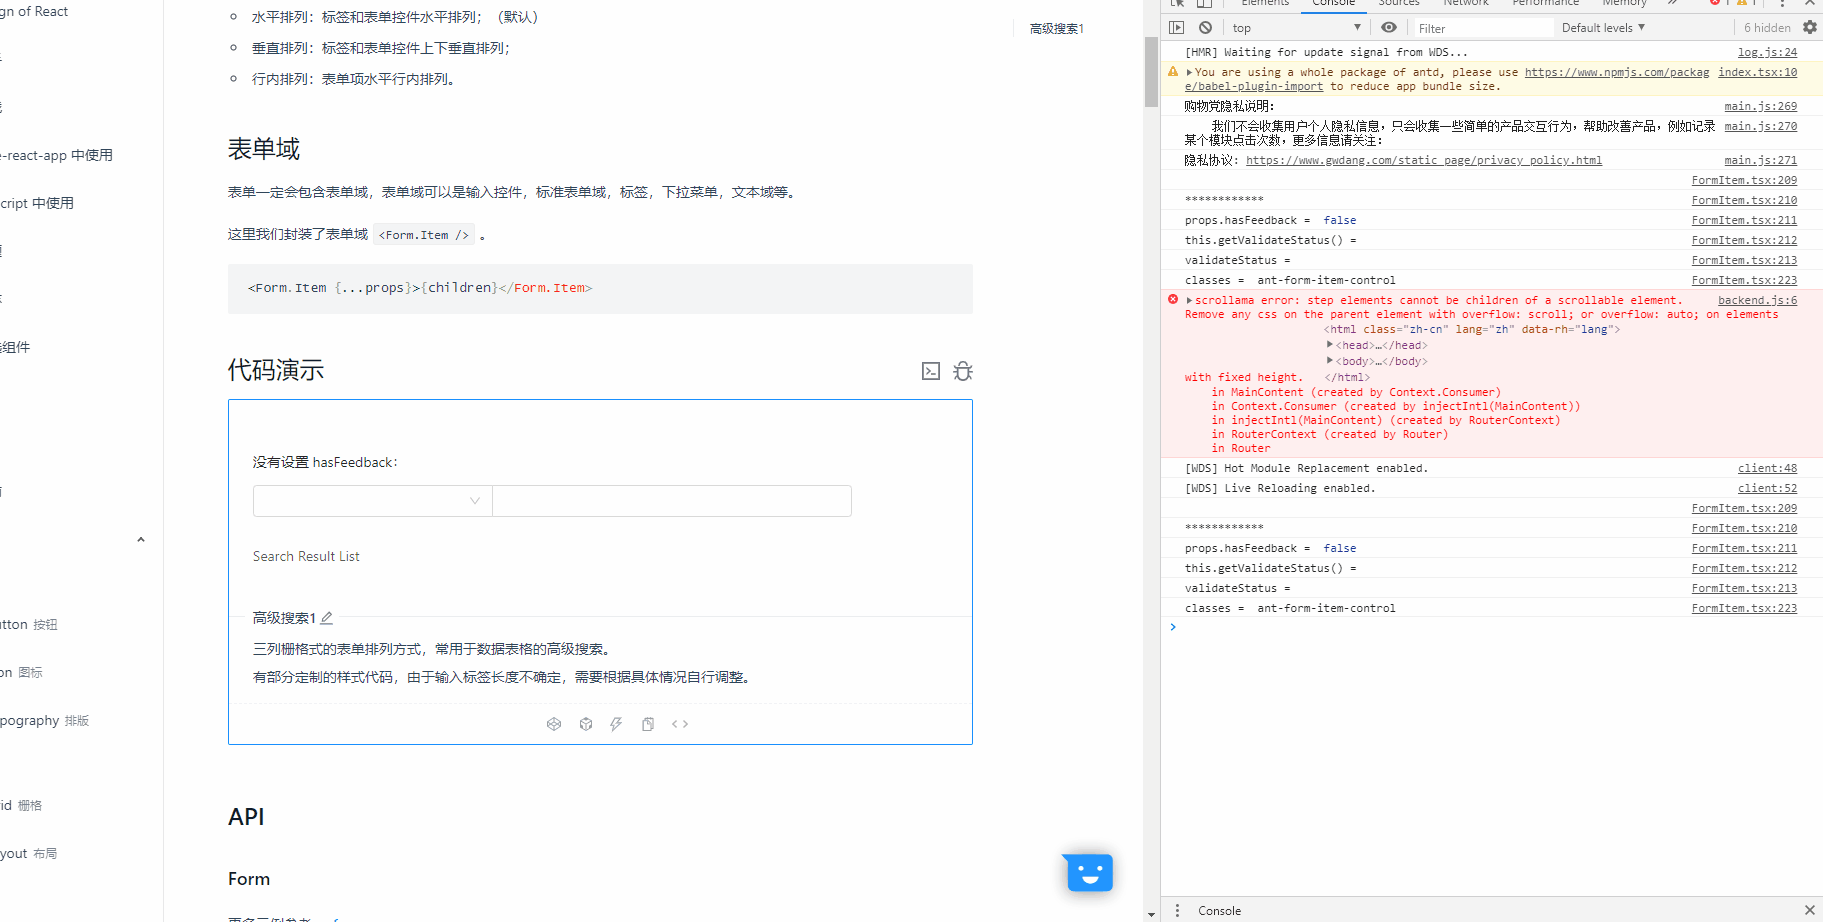Copy the demo code snippet
The height and width of the screenshot is (922, 1823).
(648, 724)
